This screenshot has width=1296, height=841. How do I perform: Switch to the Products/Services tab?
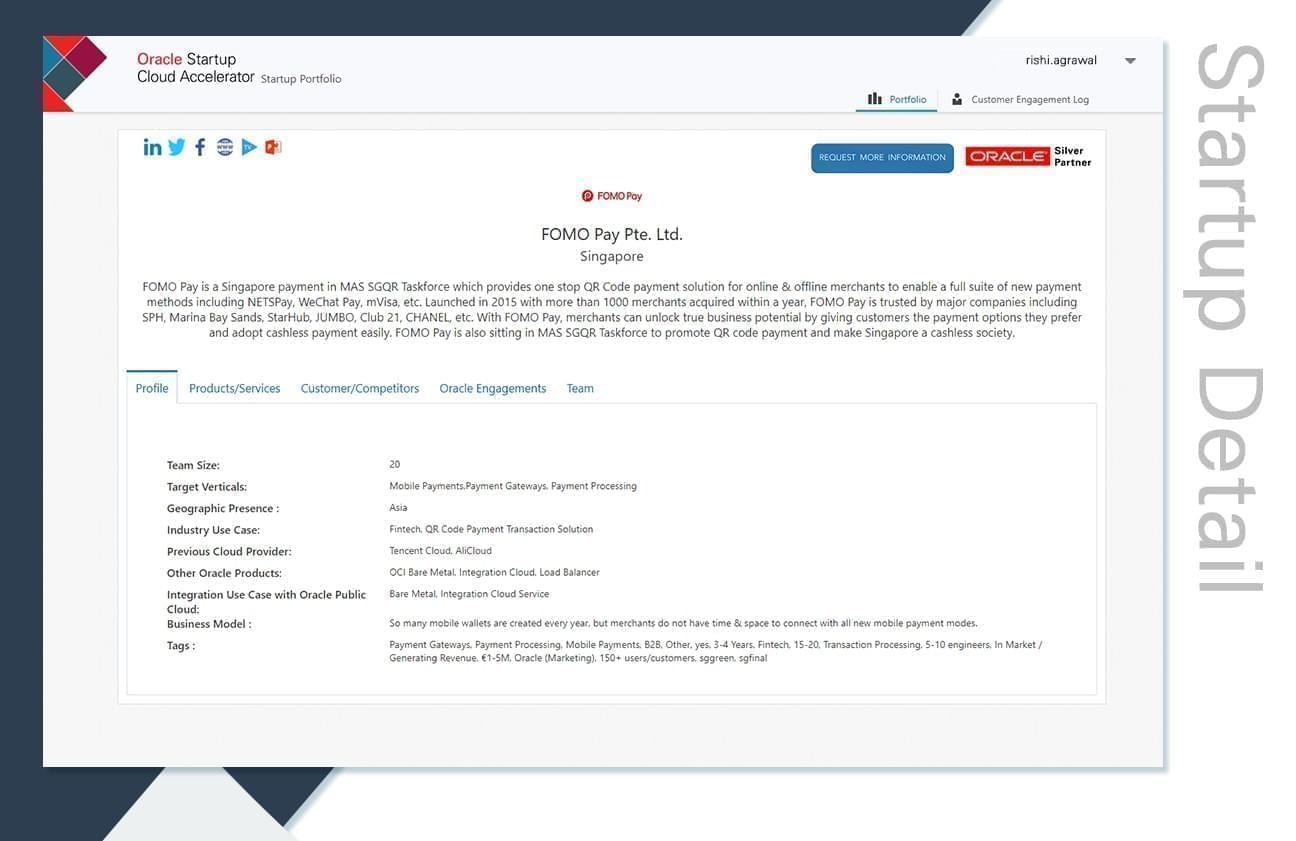[x=234, y=388]
